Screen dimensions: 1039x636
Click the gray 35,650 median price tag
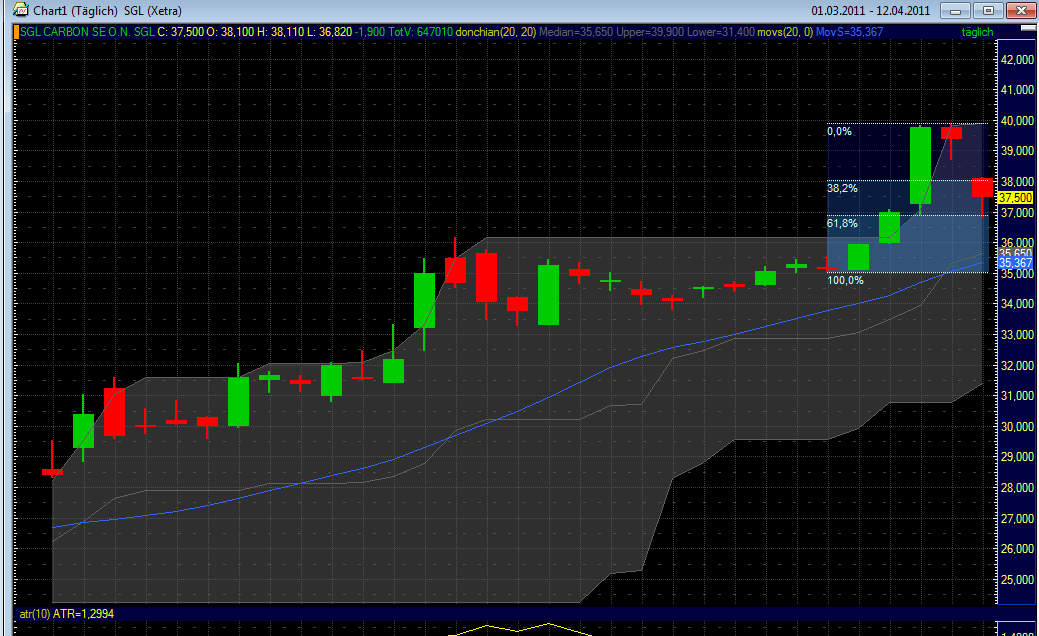1015,254
